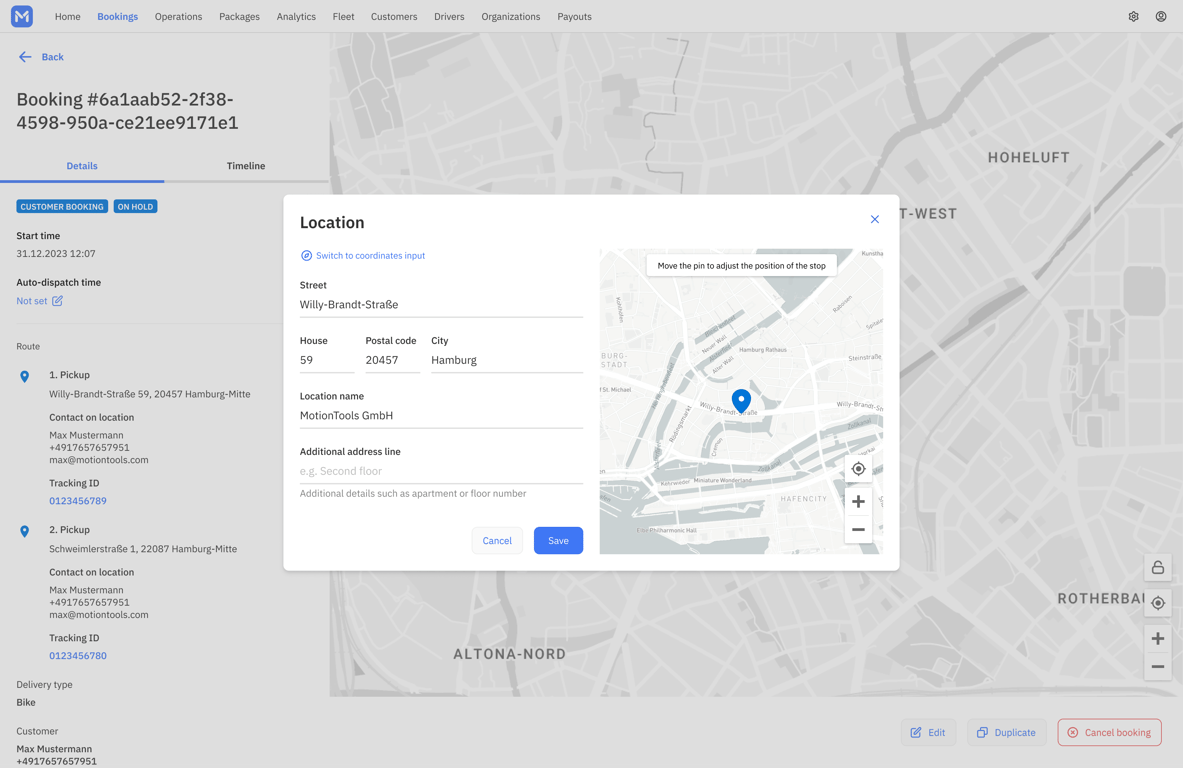Viewport: 1183px width, 768px height.
Task: Click Switch to coordinates input link
Action: [370, 256]
